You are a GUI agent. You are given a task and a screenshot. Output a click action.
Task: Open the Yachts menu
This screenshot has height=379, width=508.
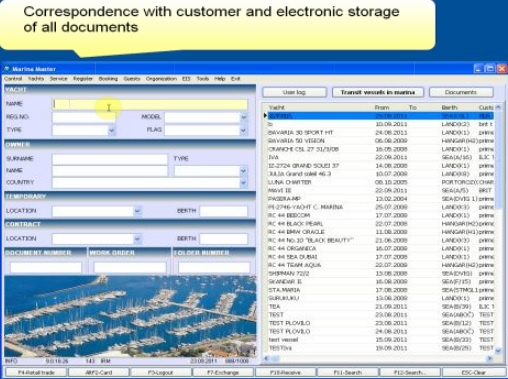tap(36, 79)
